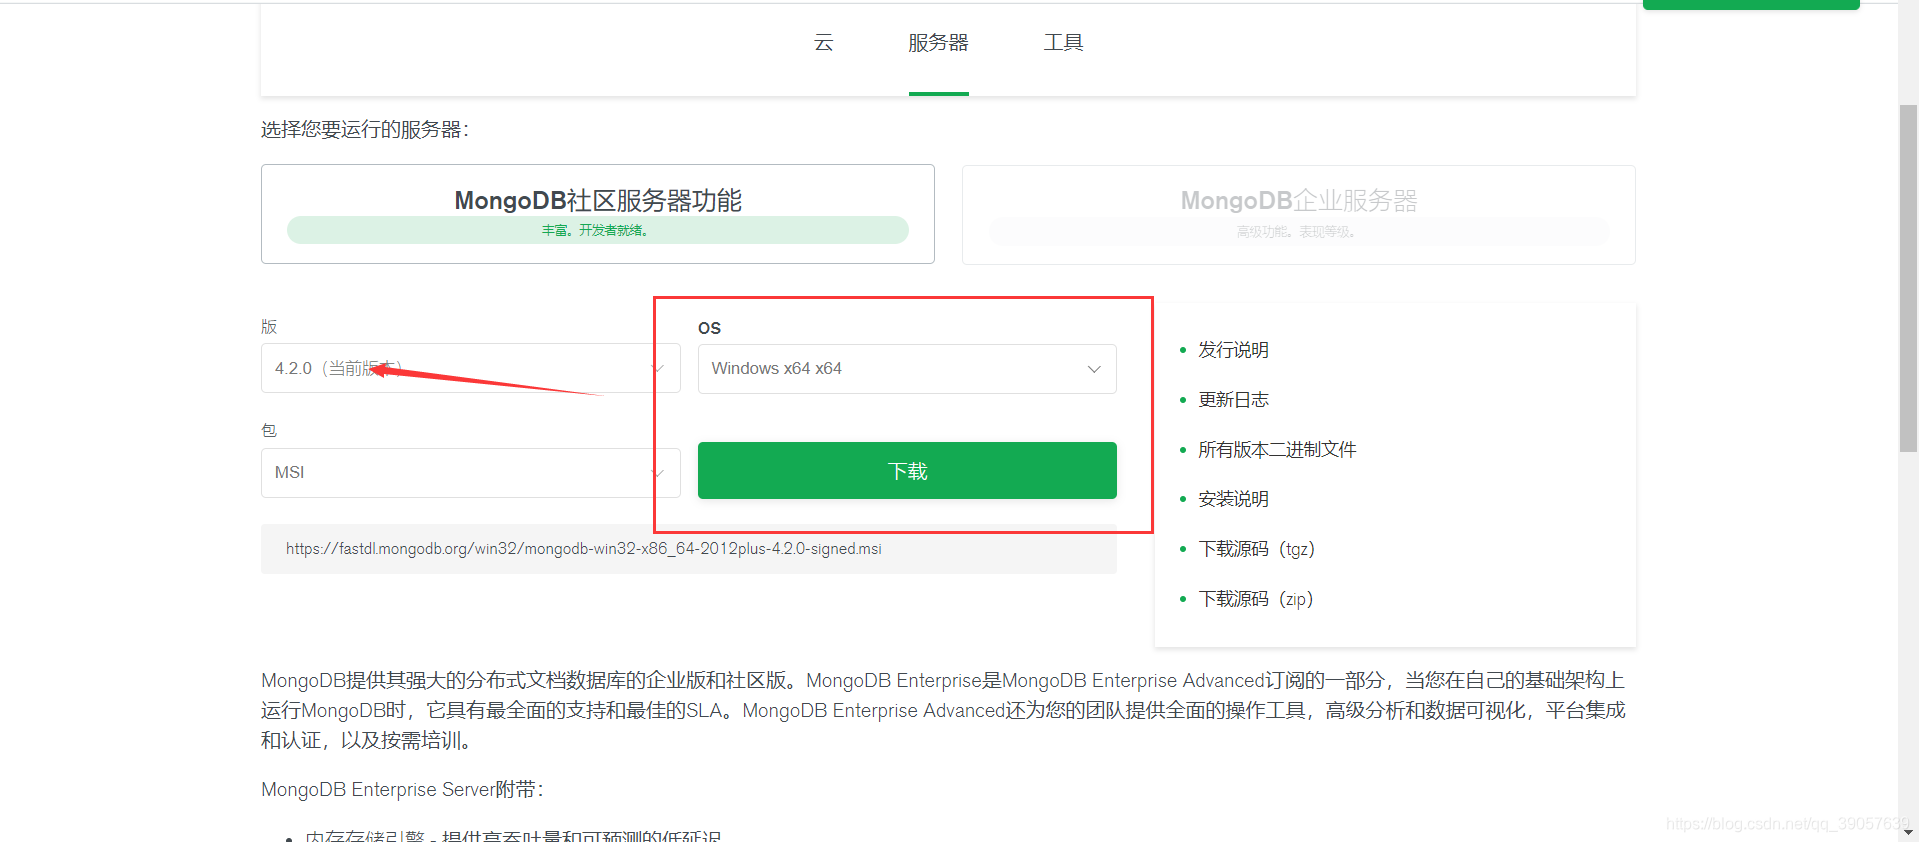Open the 版 version dropdown showing 4.2.0

coord(470,369)
